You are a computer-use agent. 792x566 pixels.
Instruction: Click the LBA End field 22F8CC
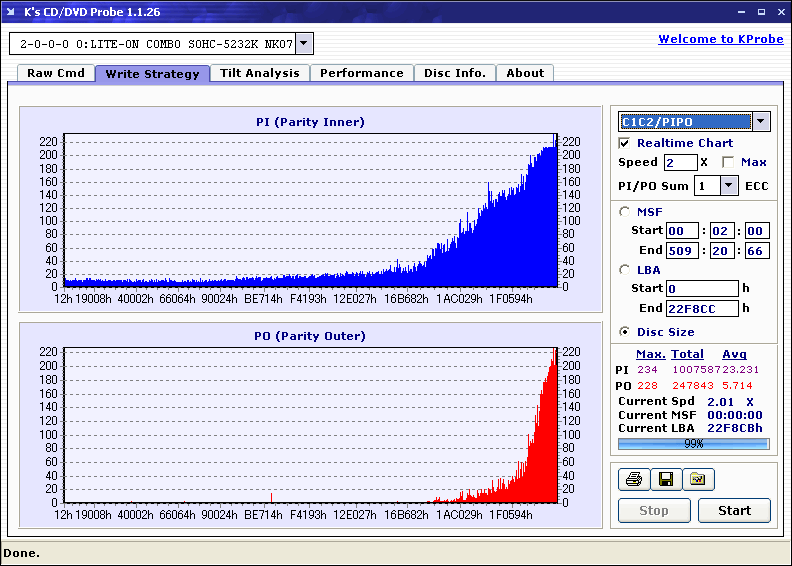tap(702, 308)
